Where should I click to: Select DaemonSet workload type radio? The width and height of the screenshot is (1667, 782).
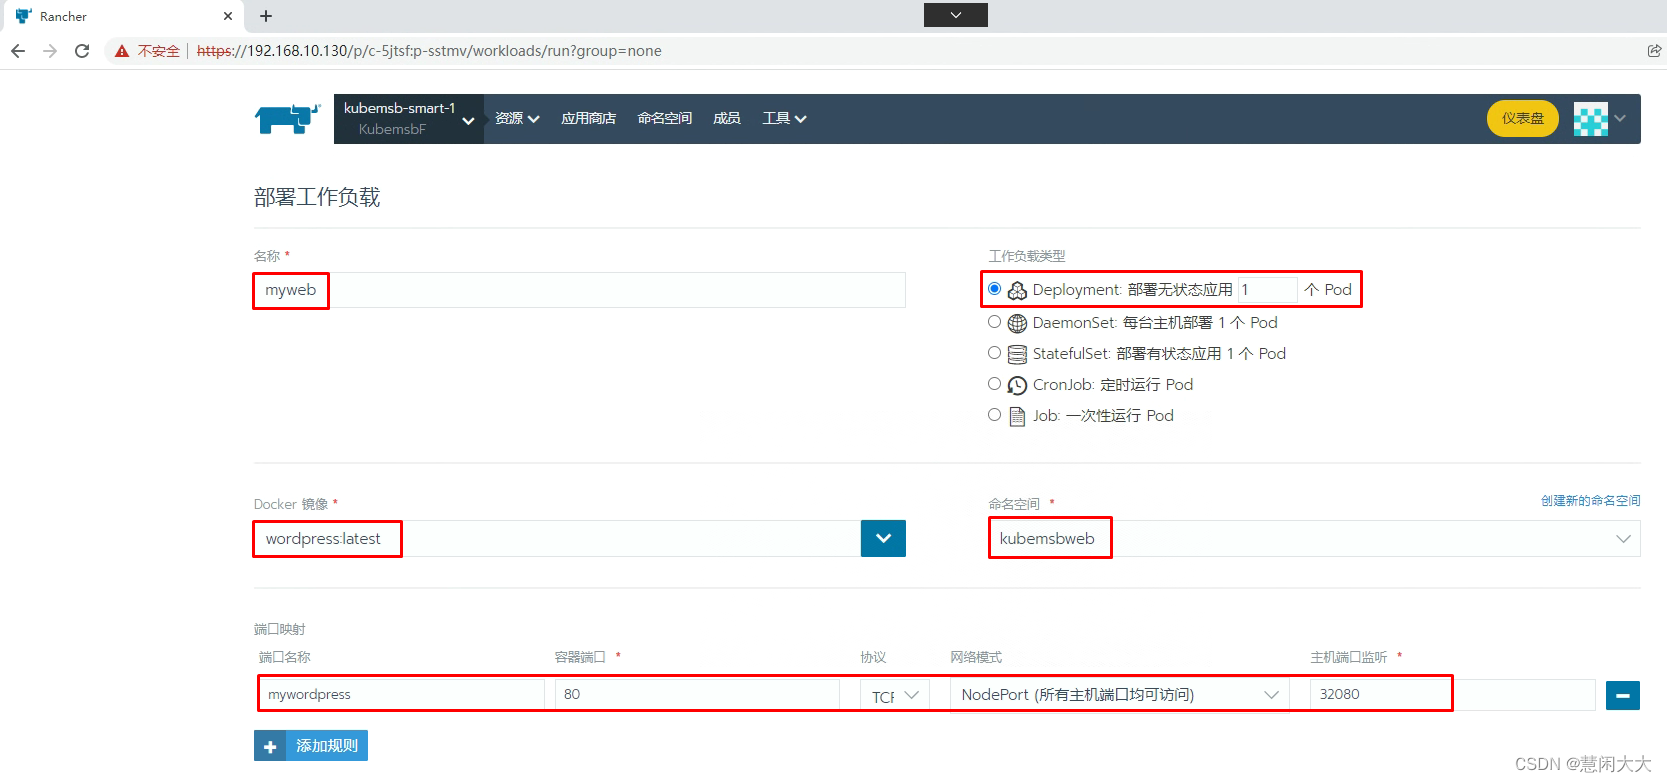[994, 322]
